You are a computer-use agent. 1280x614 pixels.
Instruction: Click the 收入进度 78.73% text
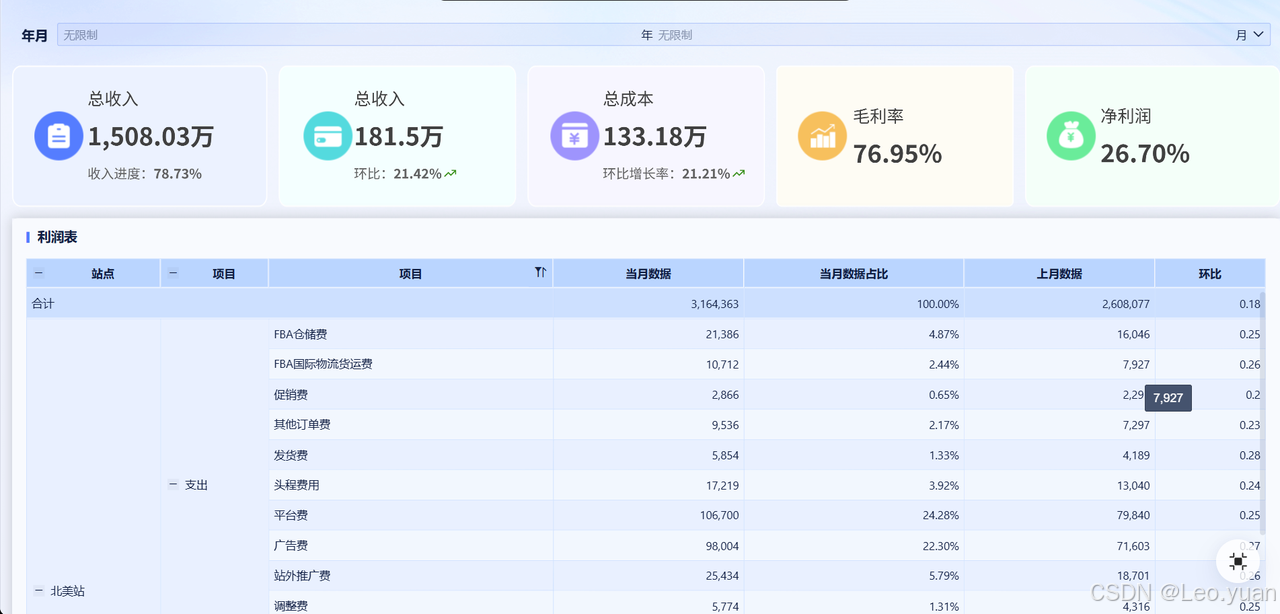(x=145, y=174)
